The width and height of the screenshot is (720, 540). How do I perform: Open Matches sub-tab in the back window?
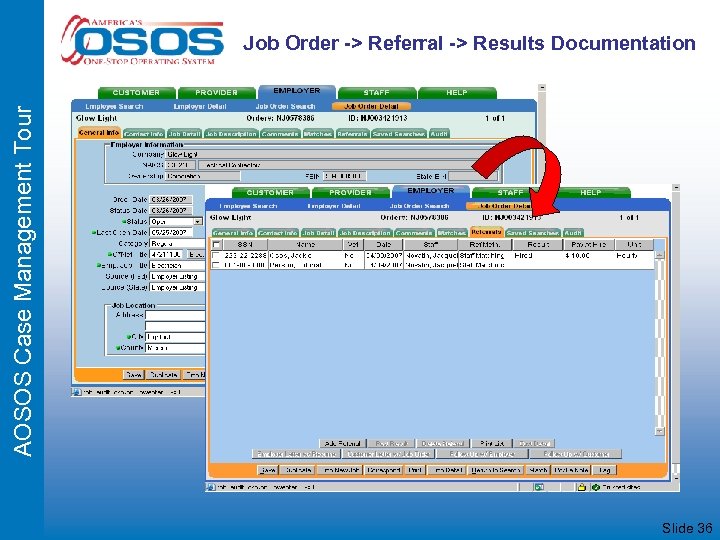(317, 134)
